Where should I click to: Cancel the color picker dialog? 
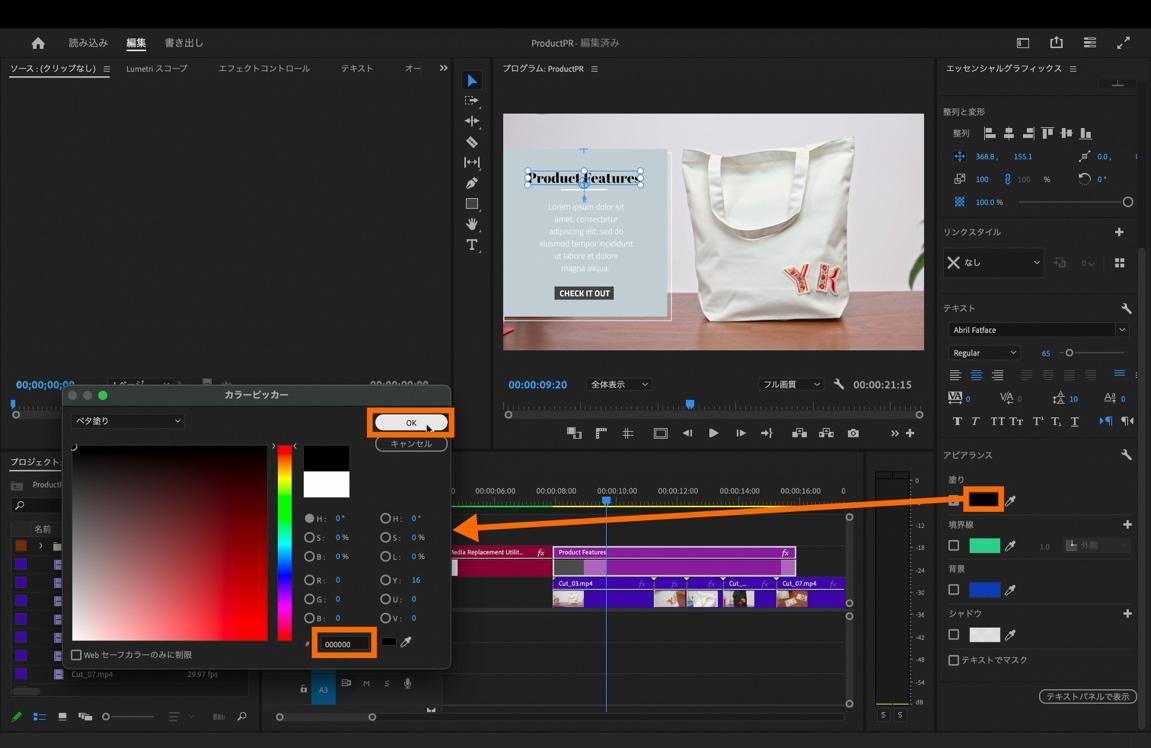tap(411, 443)
